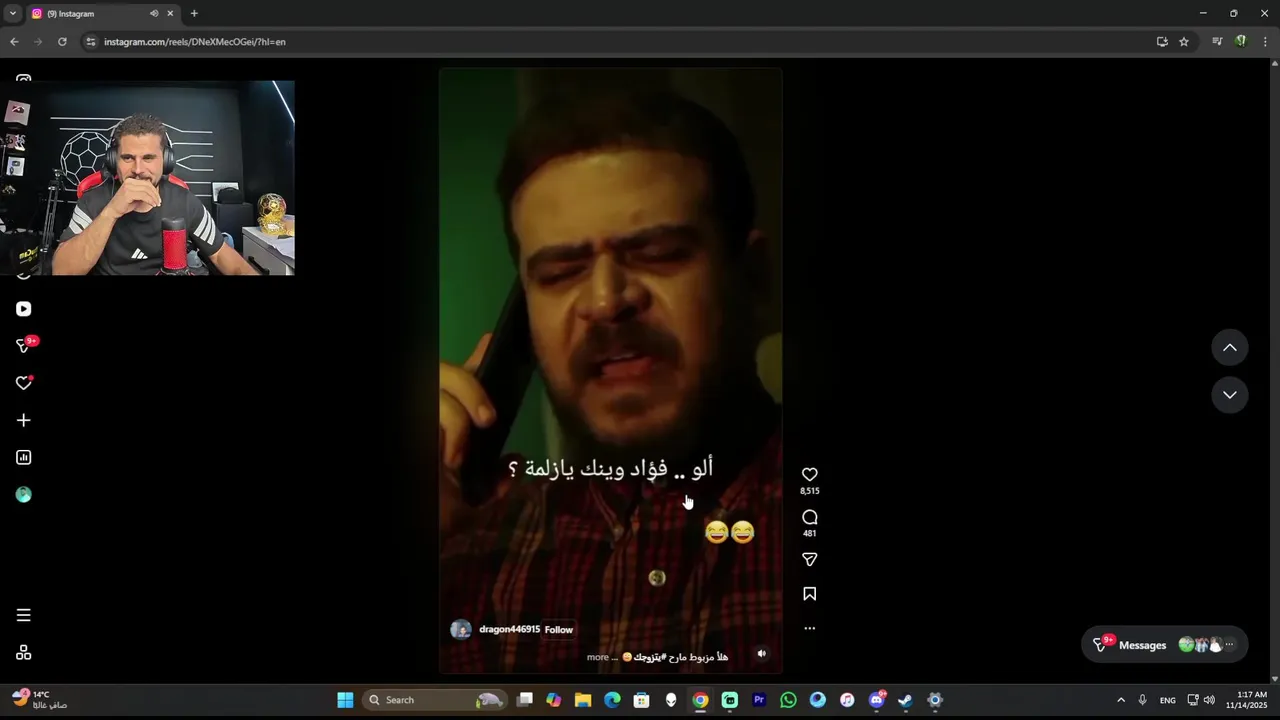Open Notifications heart in sidebar
Viewport: 1280px width, 720px height.
[24, 383]
